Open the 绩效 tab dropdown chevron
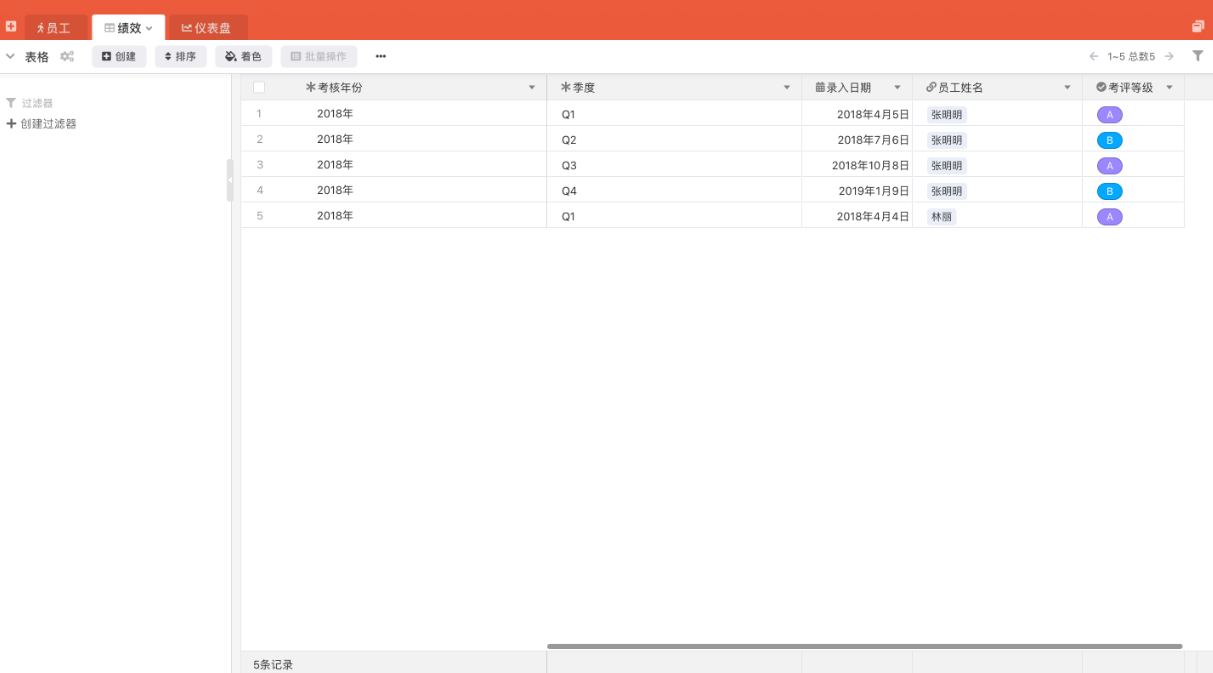The image size is (1213, 673). (149, 28)
